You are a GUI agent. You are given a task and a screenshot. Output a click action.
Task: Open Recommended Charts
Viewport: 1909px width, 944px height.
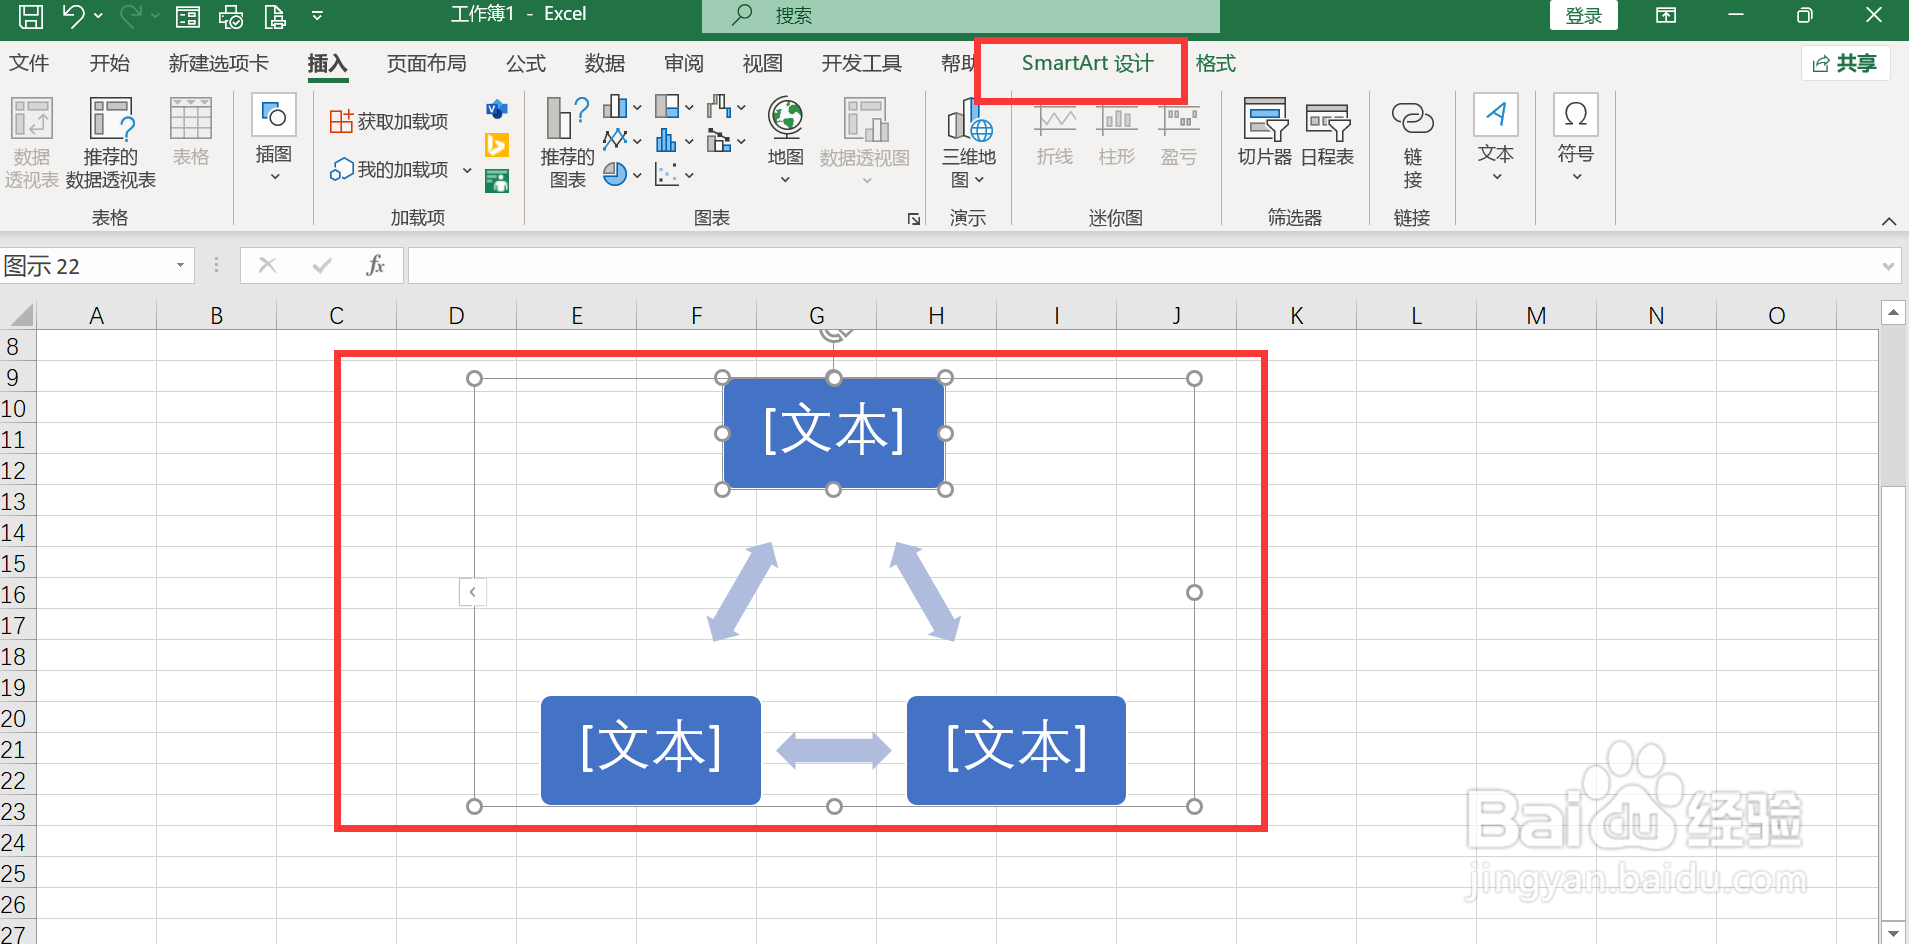click(x=566, y=140)
